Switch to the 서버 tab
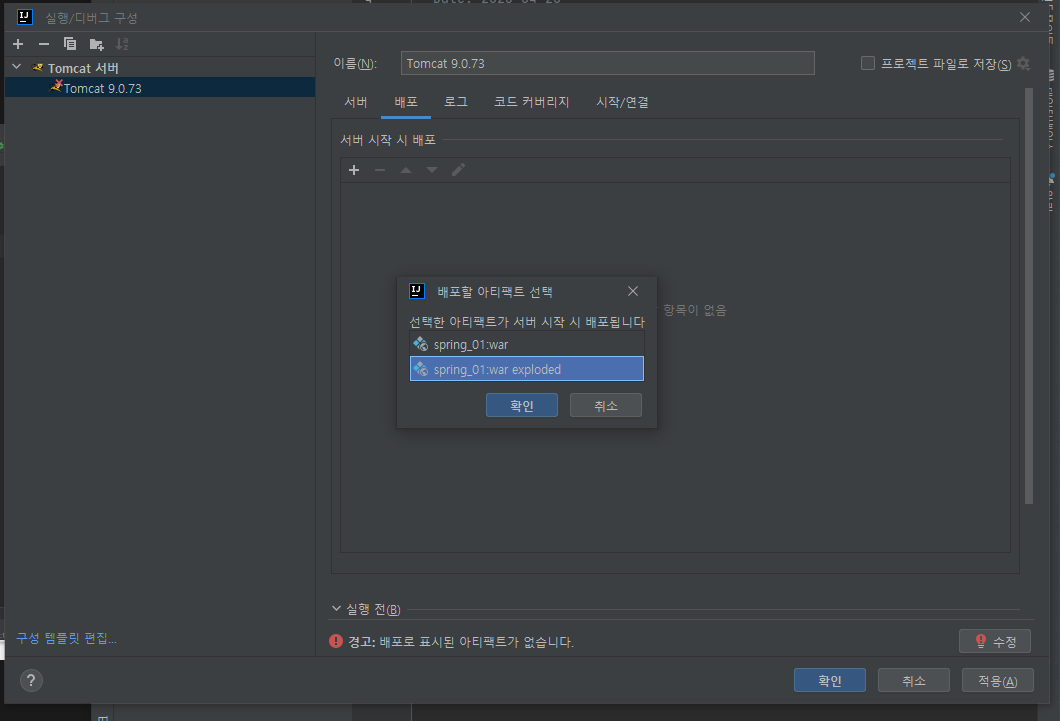Screen dimensions: 1060x721 [356, 102]
